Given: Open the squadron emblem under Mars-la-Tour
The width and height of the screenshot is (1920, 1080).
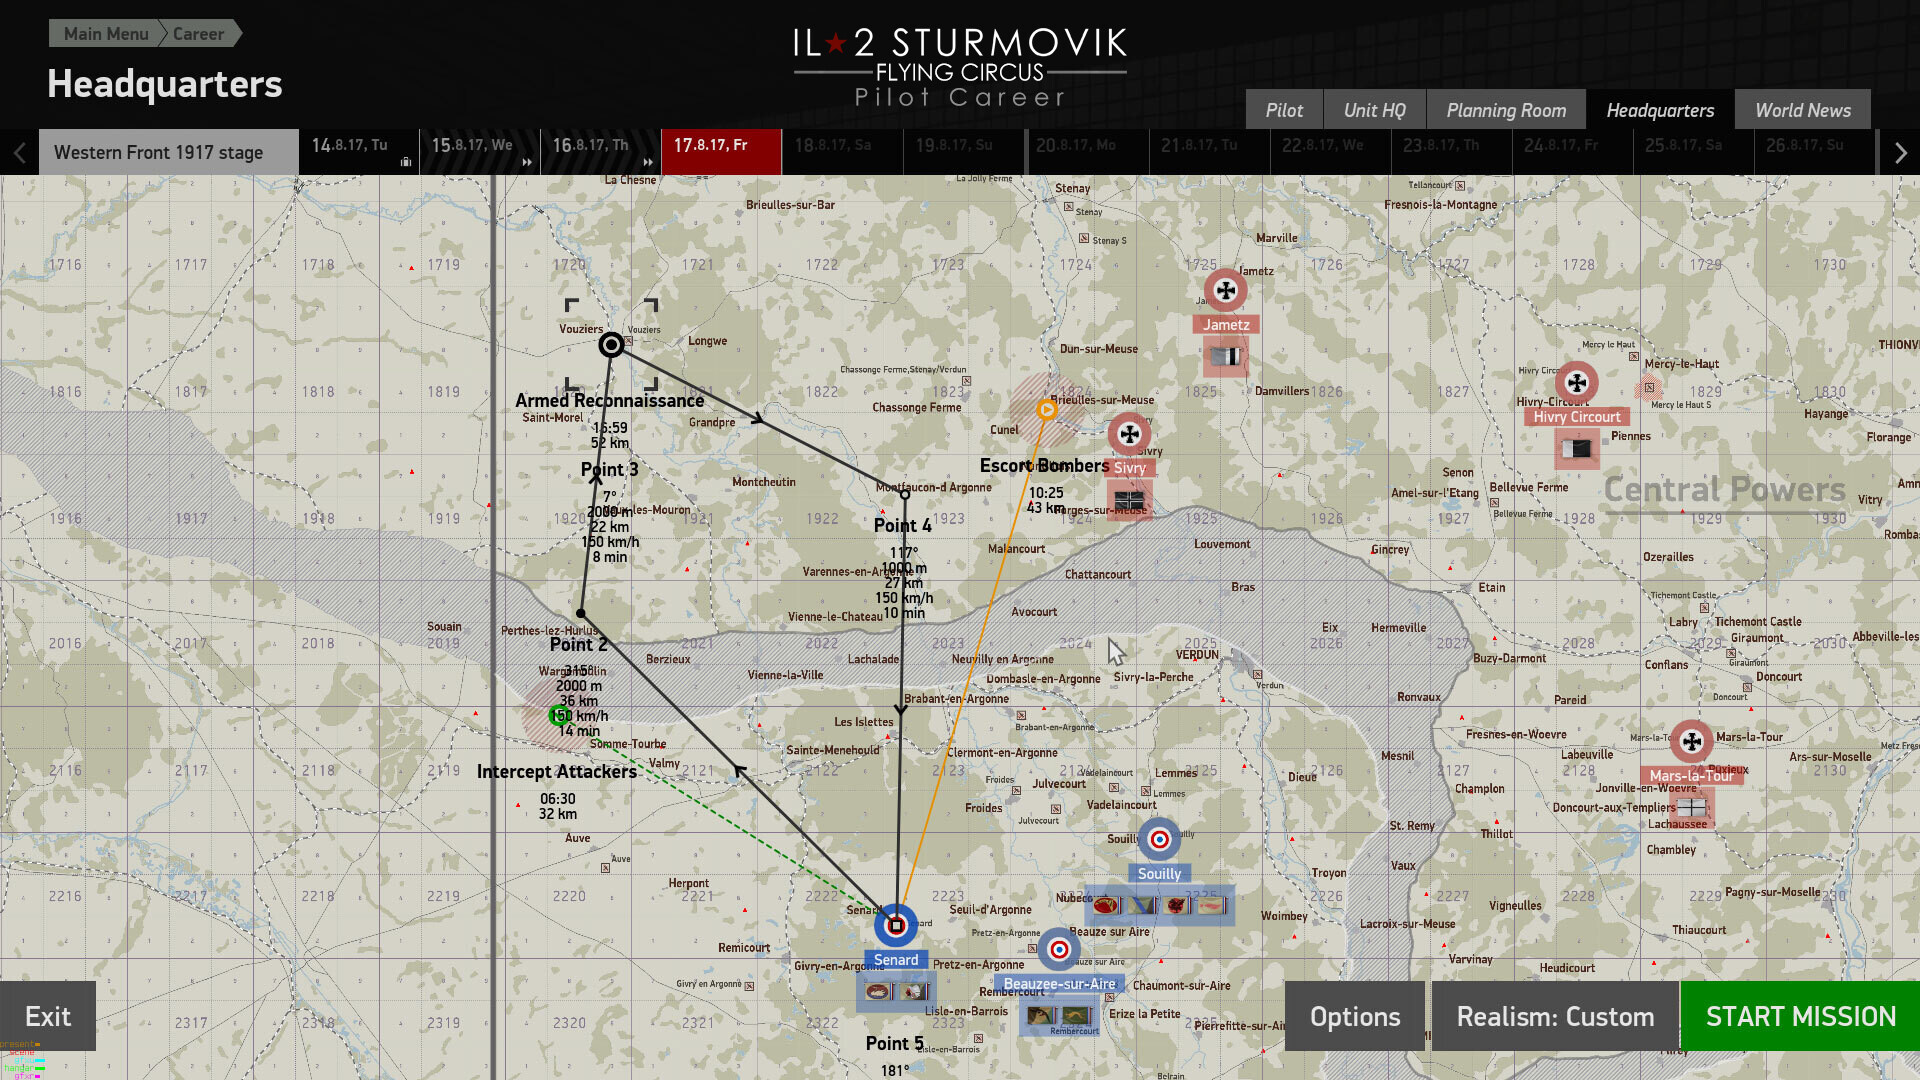Looking at the screenshot, I should [x=1692, y=807].
